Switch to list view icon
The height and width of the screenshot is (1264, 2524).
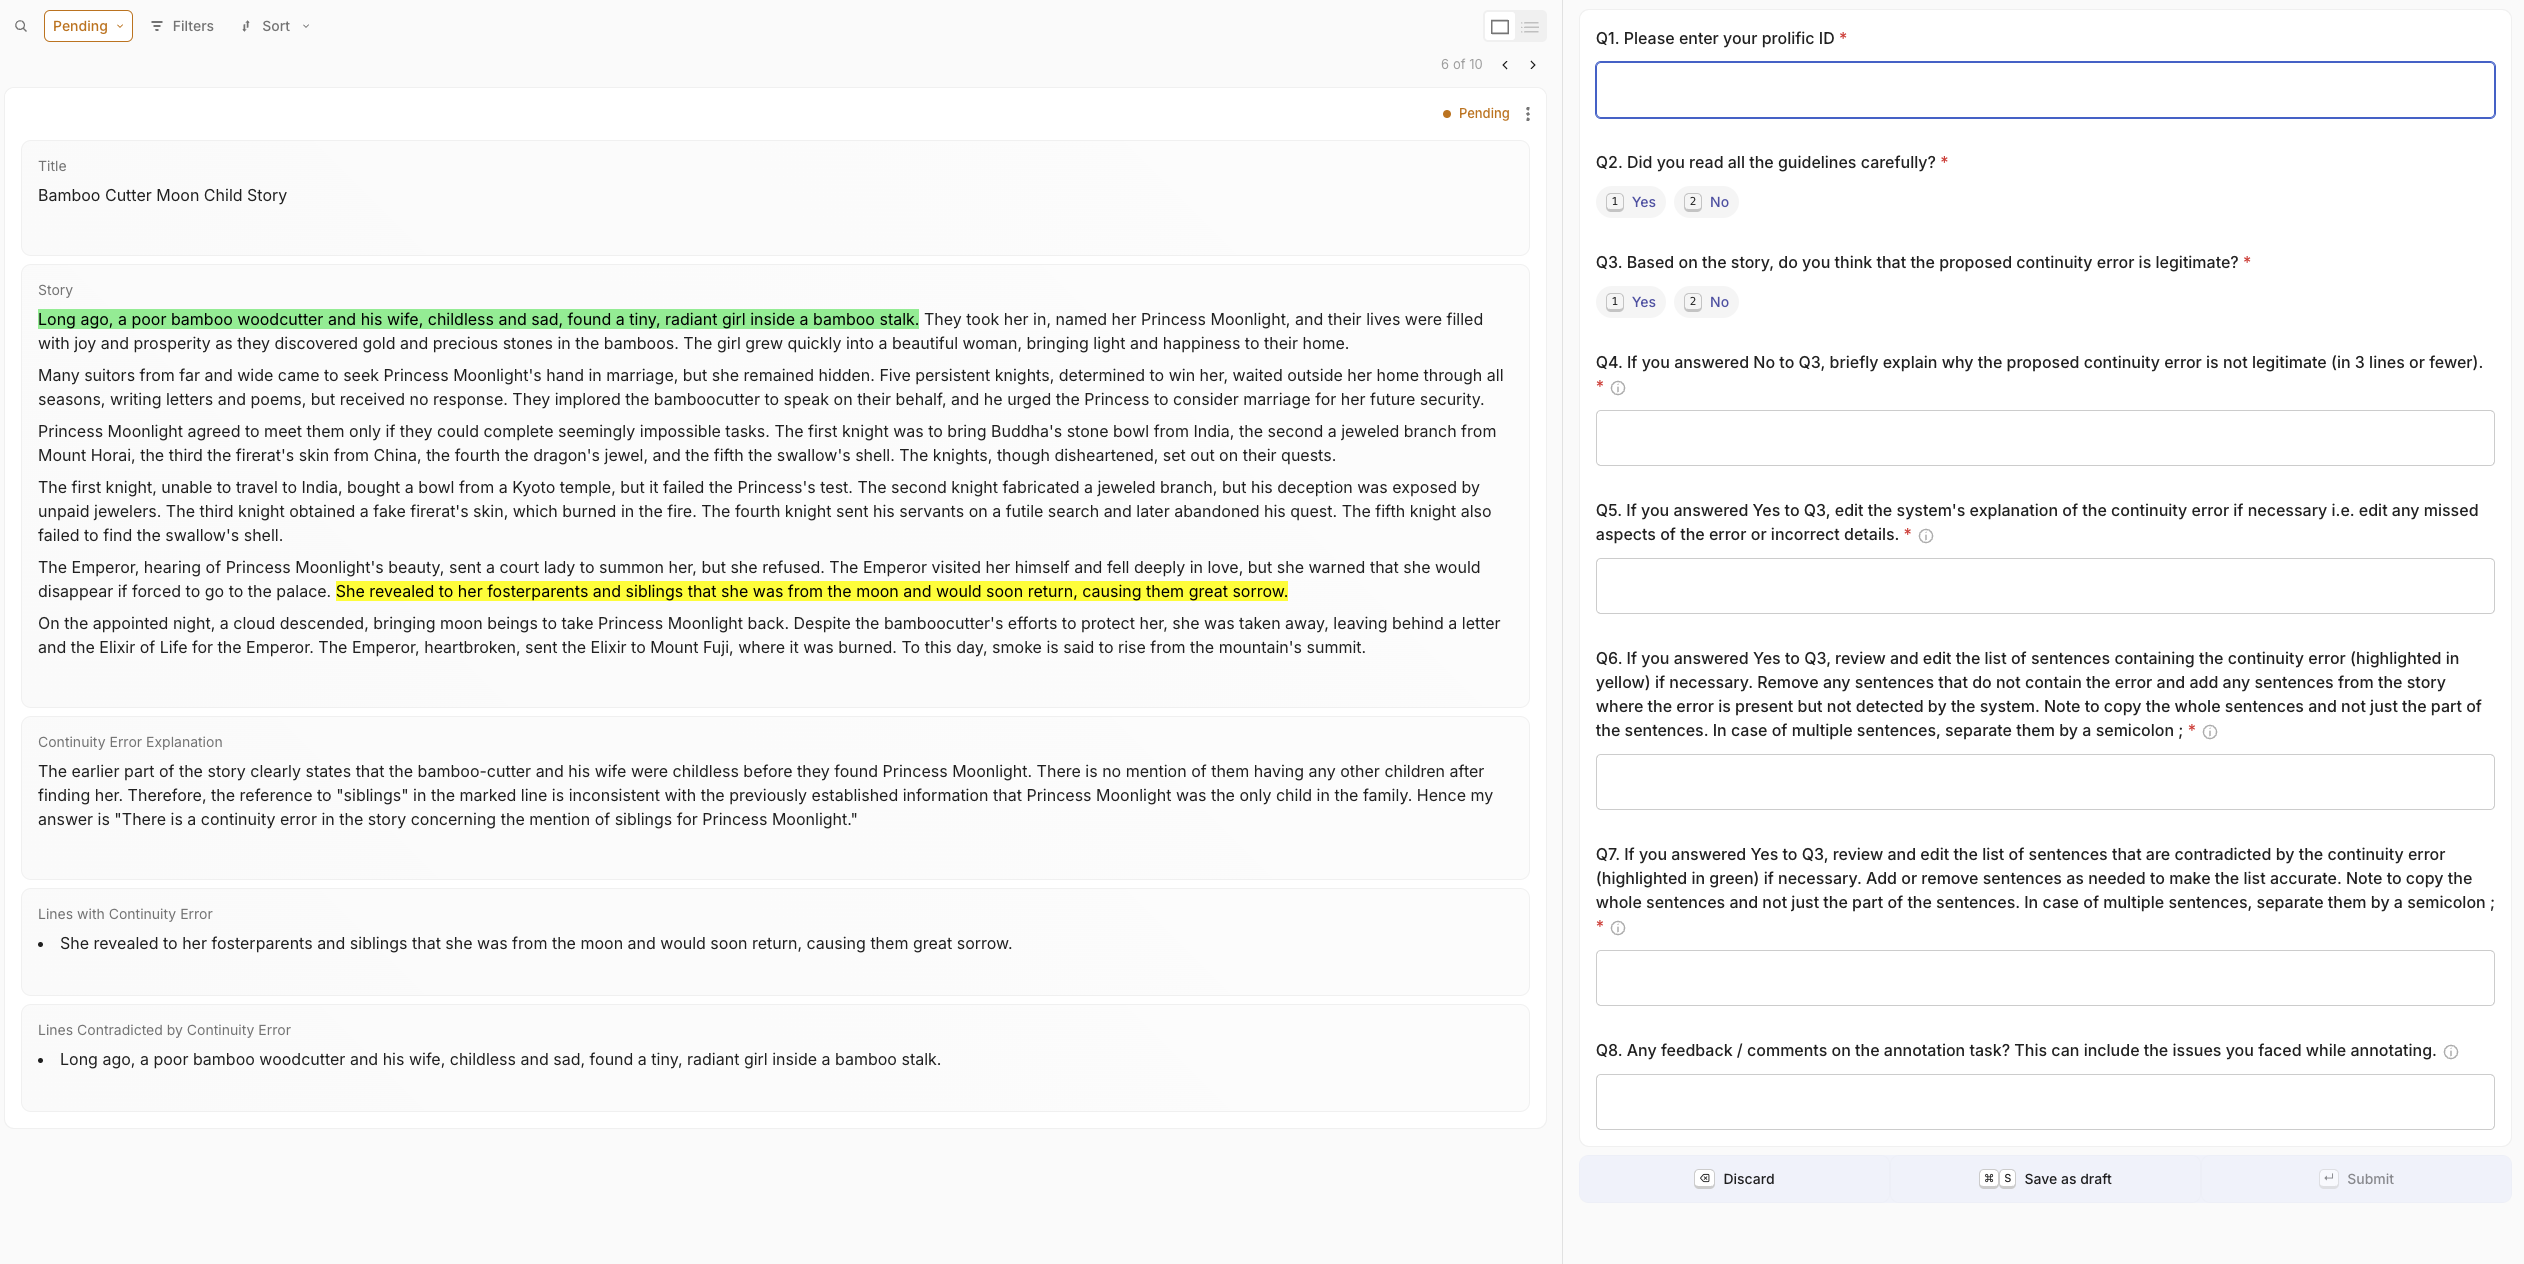pyautogui.click(x=1530, y=27)
